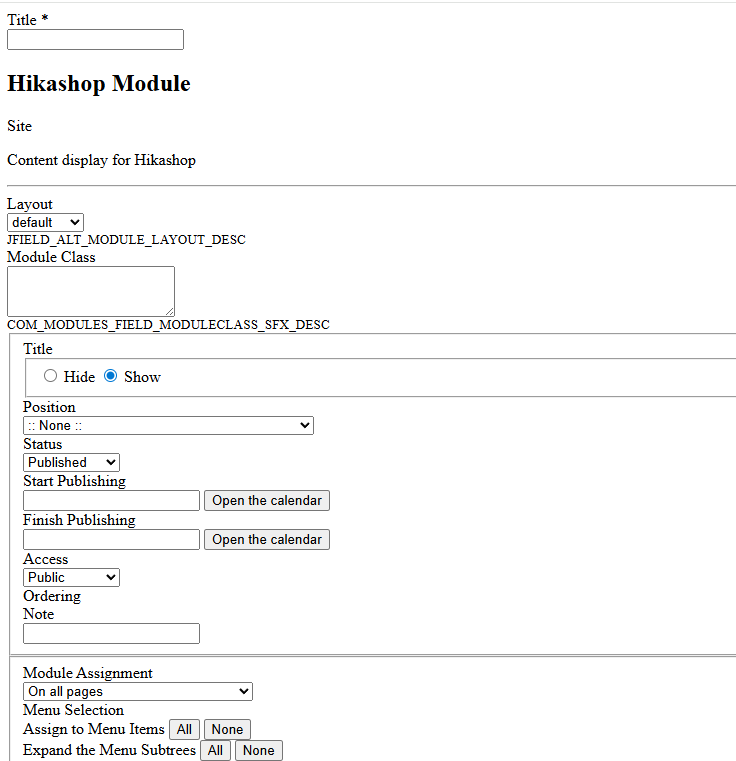Open the Layout dropdown showing default
This screenshot has width=736, height=761.
(x=45, y=222)
